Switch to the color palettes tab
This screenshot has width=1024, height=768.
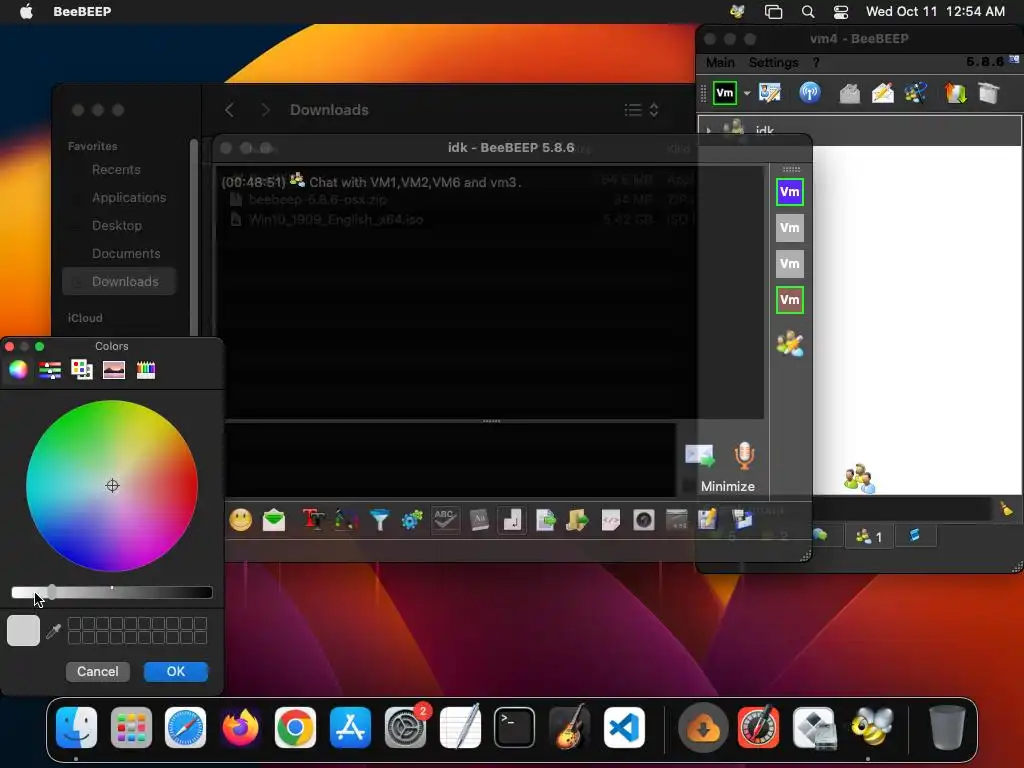82,370
